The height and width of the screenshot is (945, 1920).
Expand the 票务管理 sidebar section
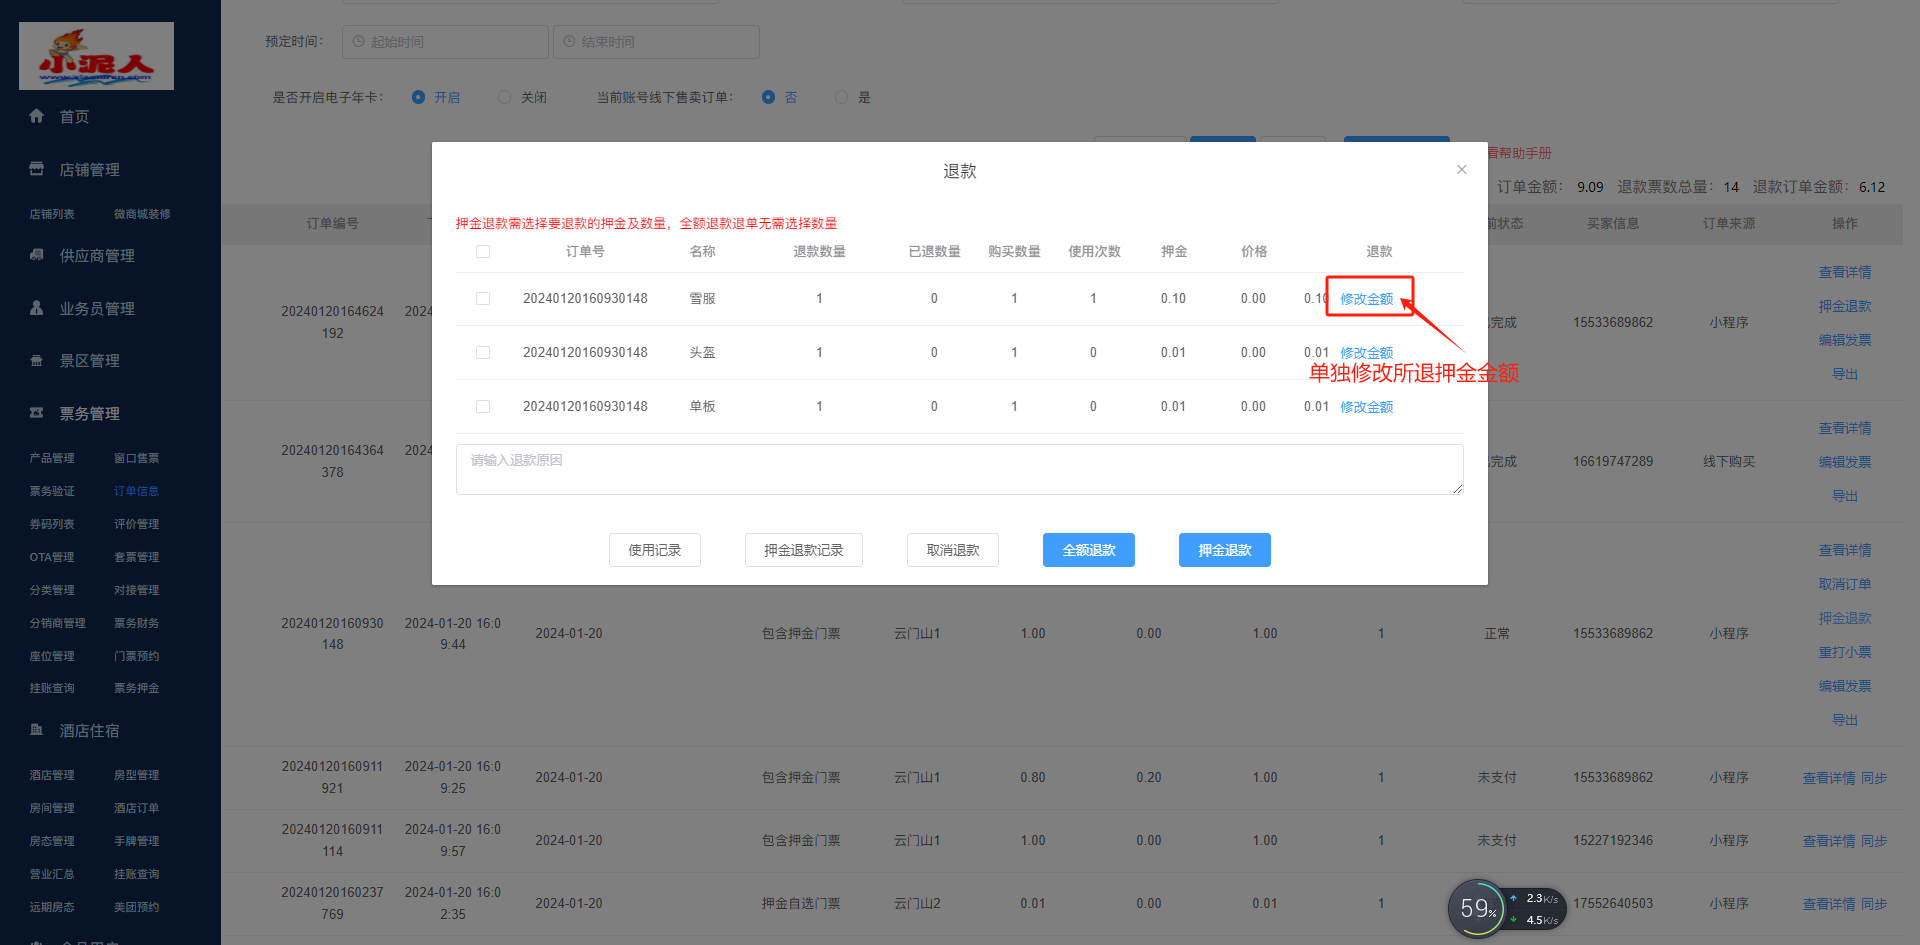(90, 414)
